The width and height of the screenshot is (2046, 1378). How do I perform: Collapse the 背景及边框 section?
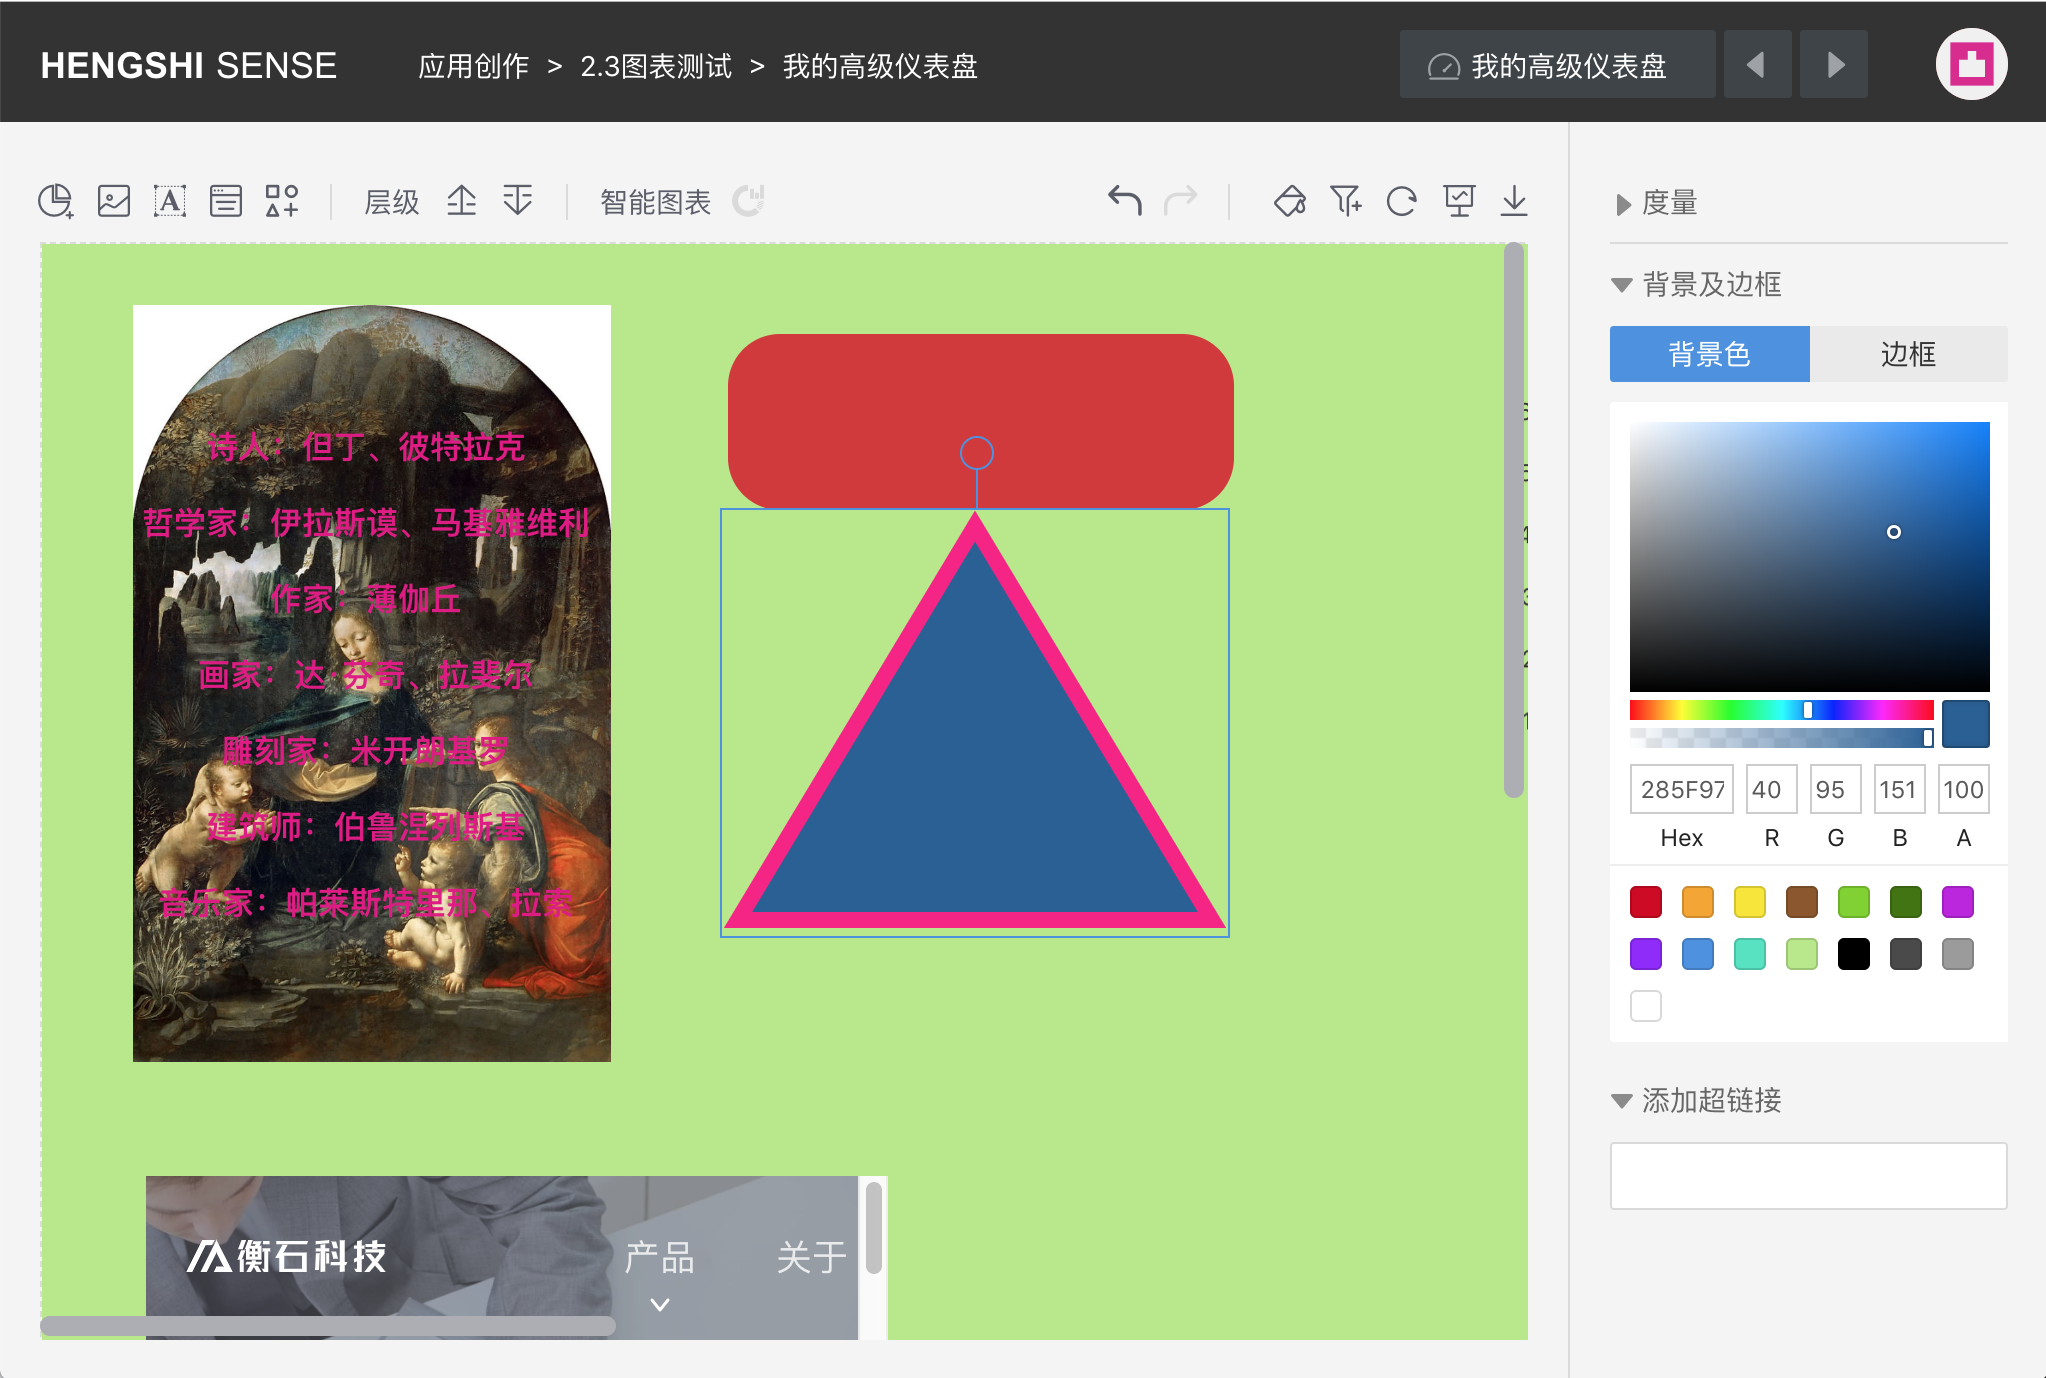tap(1697, 285)
